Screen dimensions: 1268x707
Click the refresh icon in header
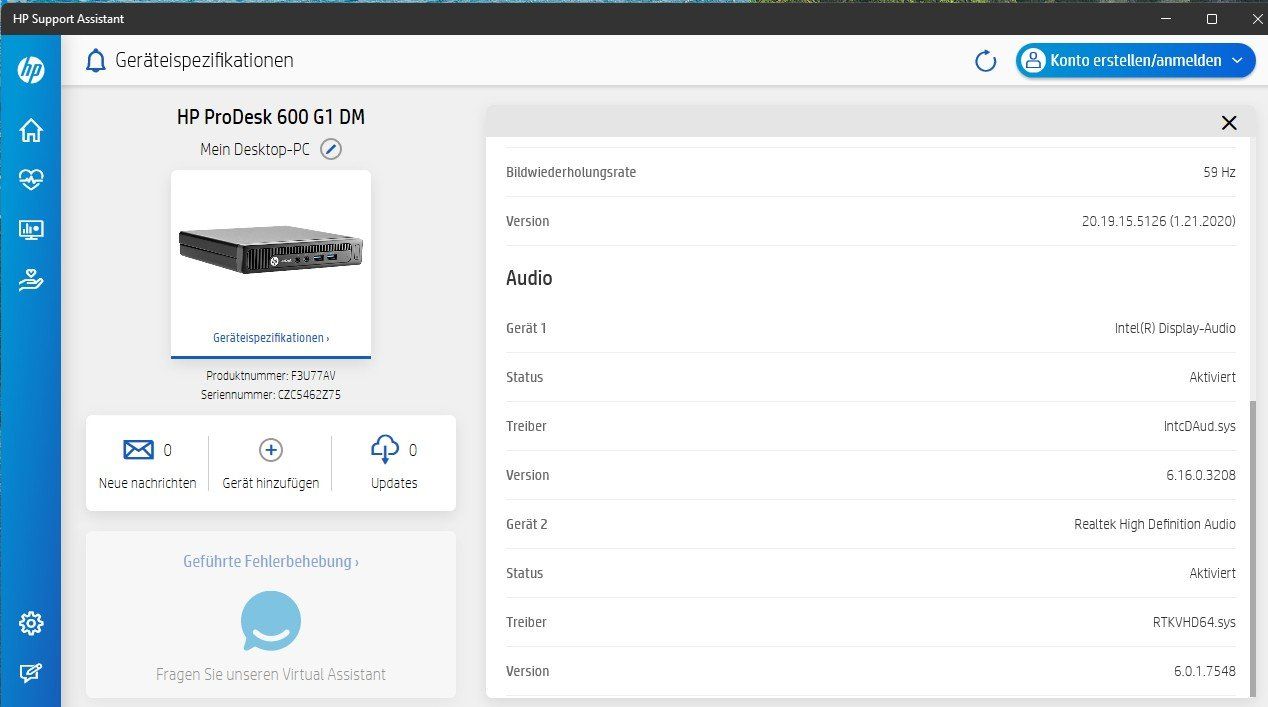point(986,61)
